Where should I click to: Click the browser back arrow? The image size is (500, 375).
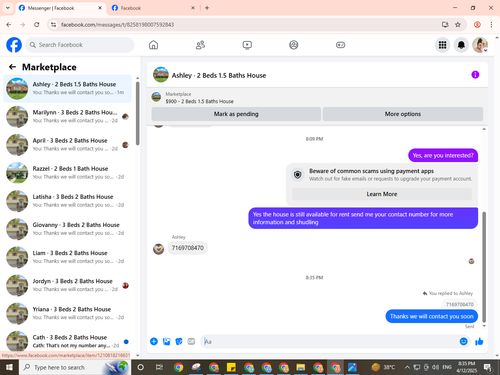(x=9, y=25)
